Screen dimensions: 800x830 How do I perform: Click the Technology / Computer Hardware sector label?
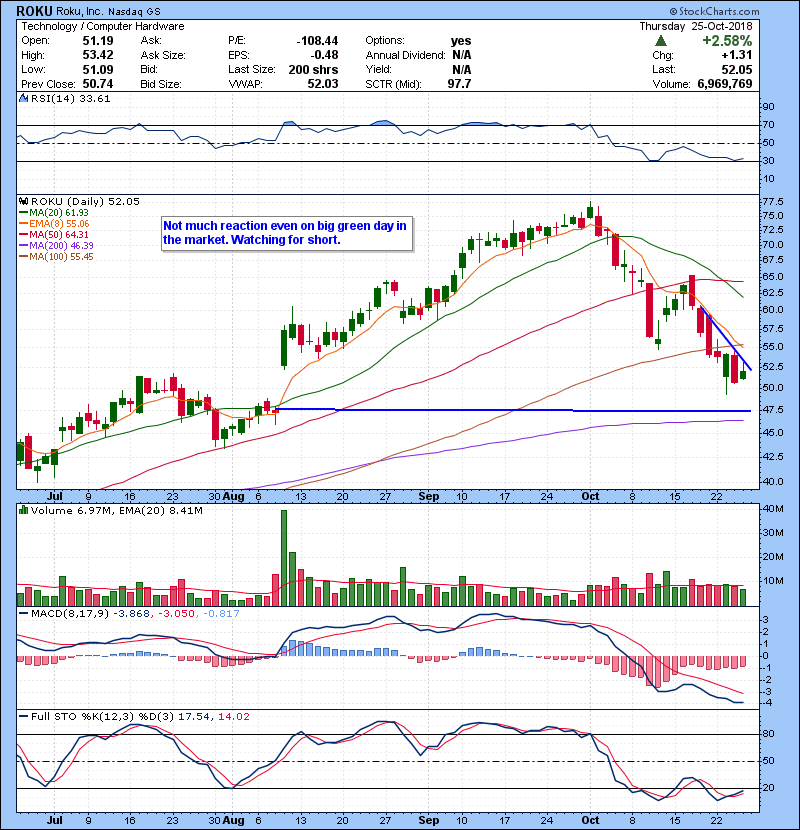click(x=103, y=26)
